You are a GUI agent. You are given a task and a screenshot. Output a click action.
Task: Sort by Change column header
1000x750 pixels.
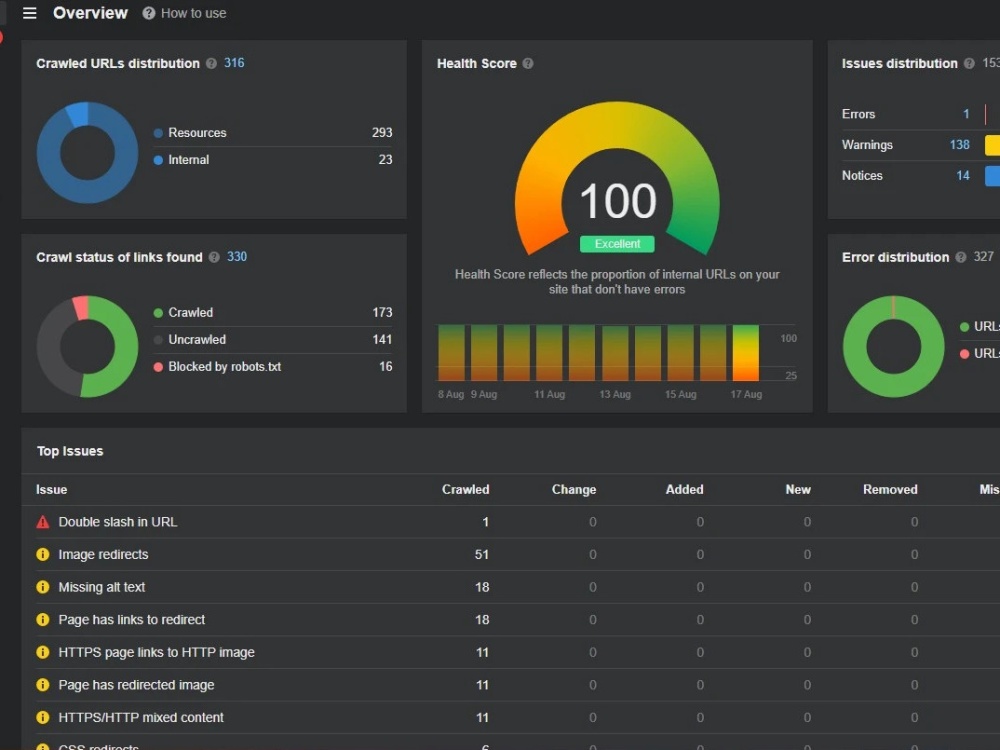(x=574, y=490)
